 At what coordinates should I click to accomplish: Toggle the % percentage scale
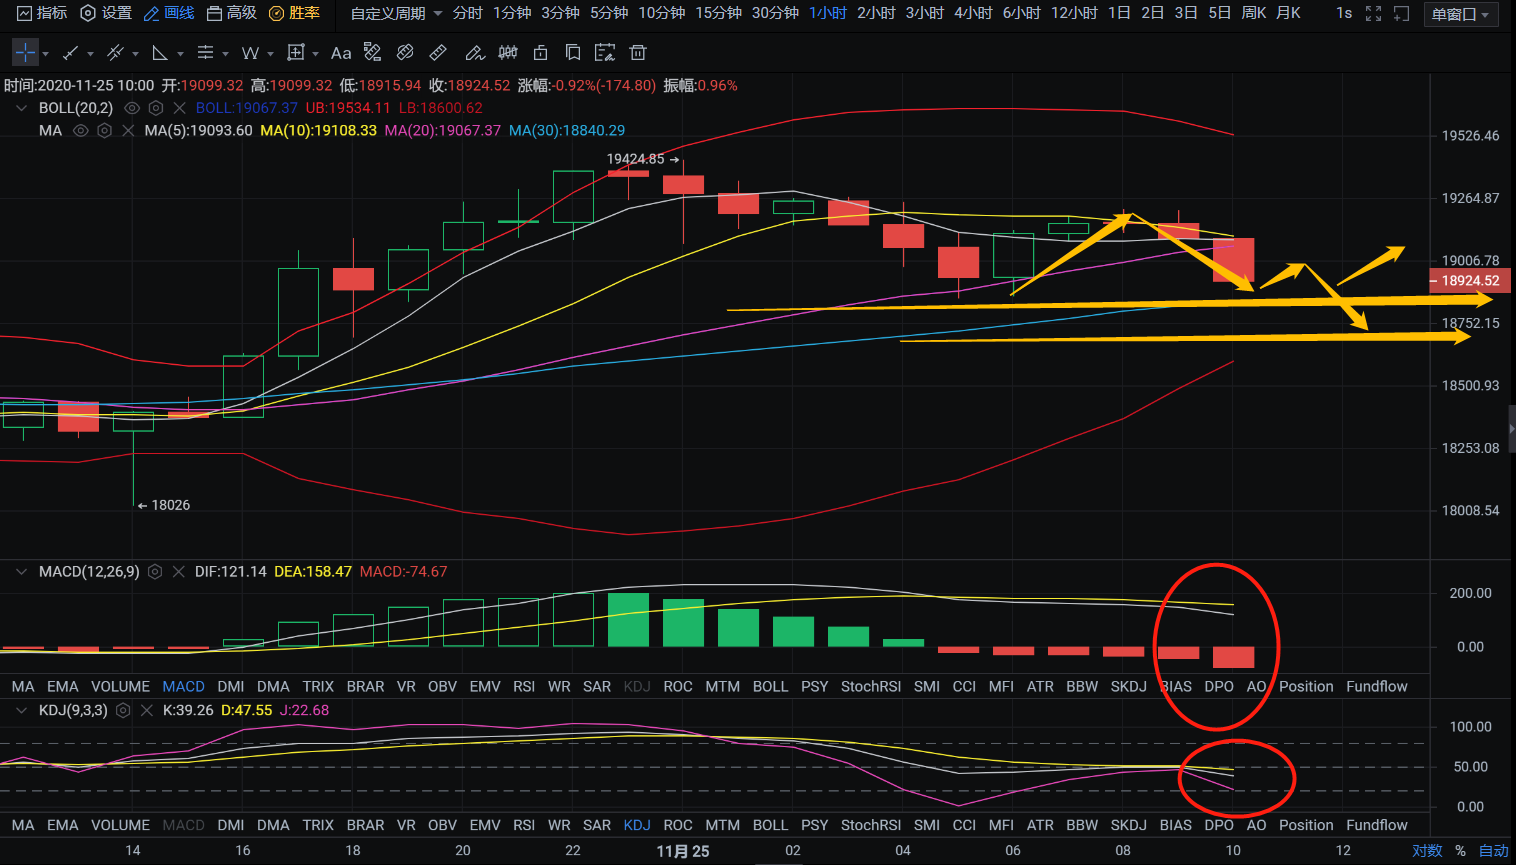tap(1460, 851)
